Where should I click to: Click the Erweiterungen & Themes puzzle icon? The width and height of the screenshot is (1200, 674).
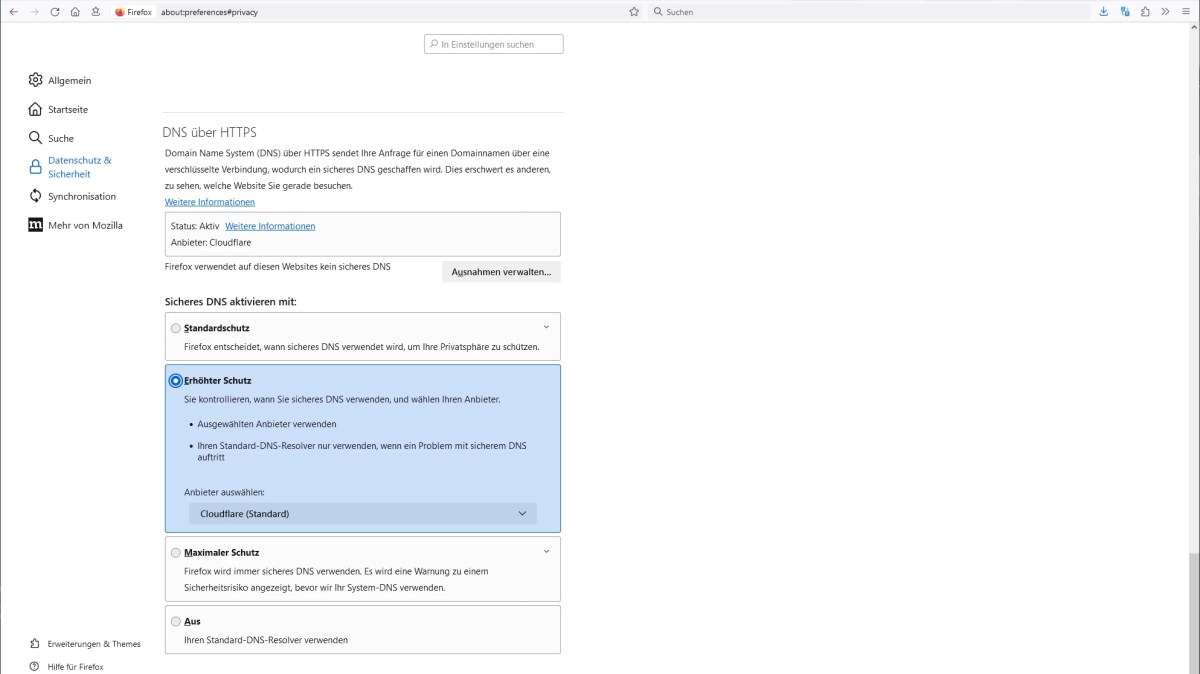[x=35, y=644]
